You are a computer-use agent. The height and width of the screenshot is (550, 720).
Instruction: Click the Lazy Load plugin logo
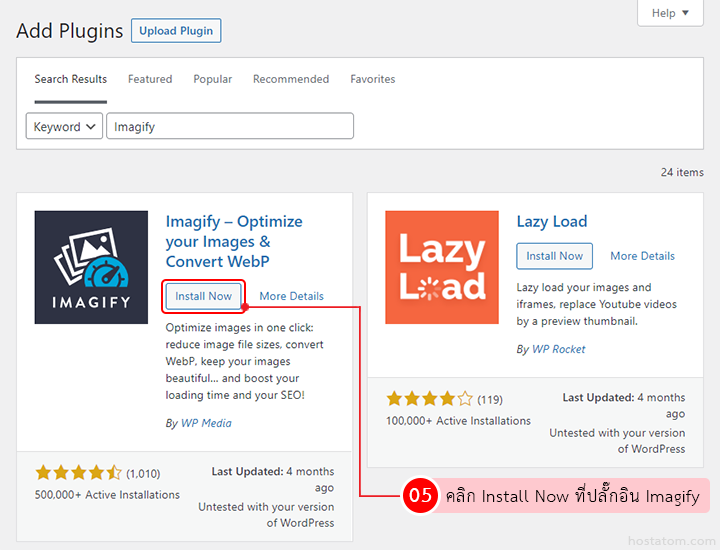pos(441,267)
